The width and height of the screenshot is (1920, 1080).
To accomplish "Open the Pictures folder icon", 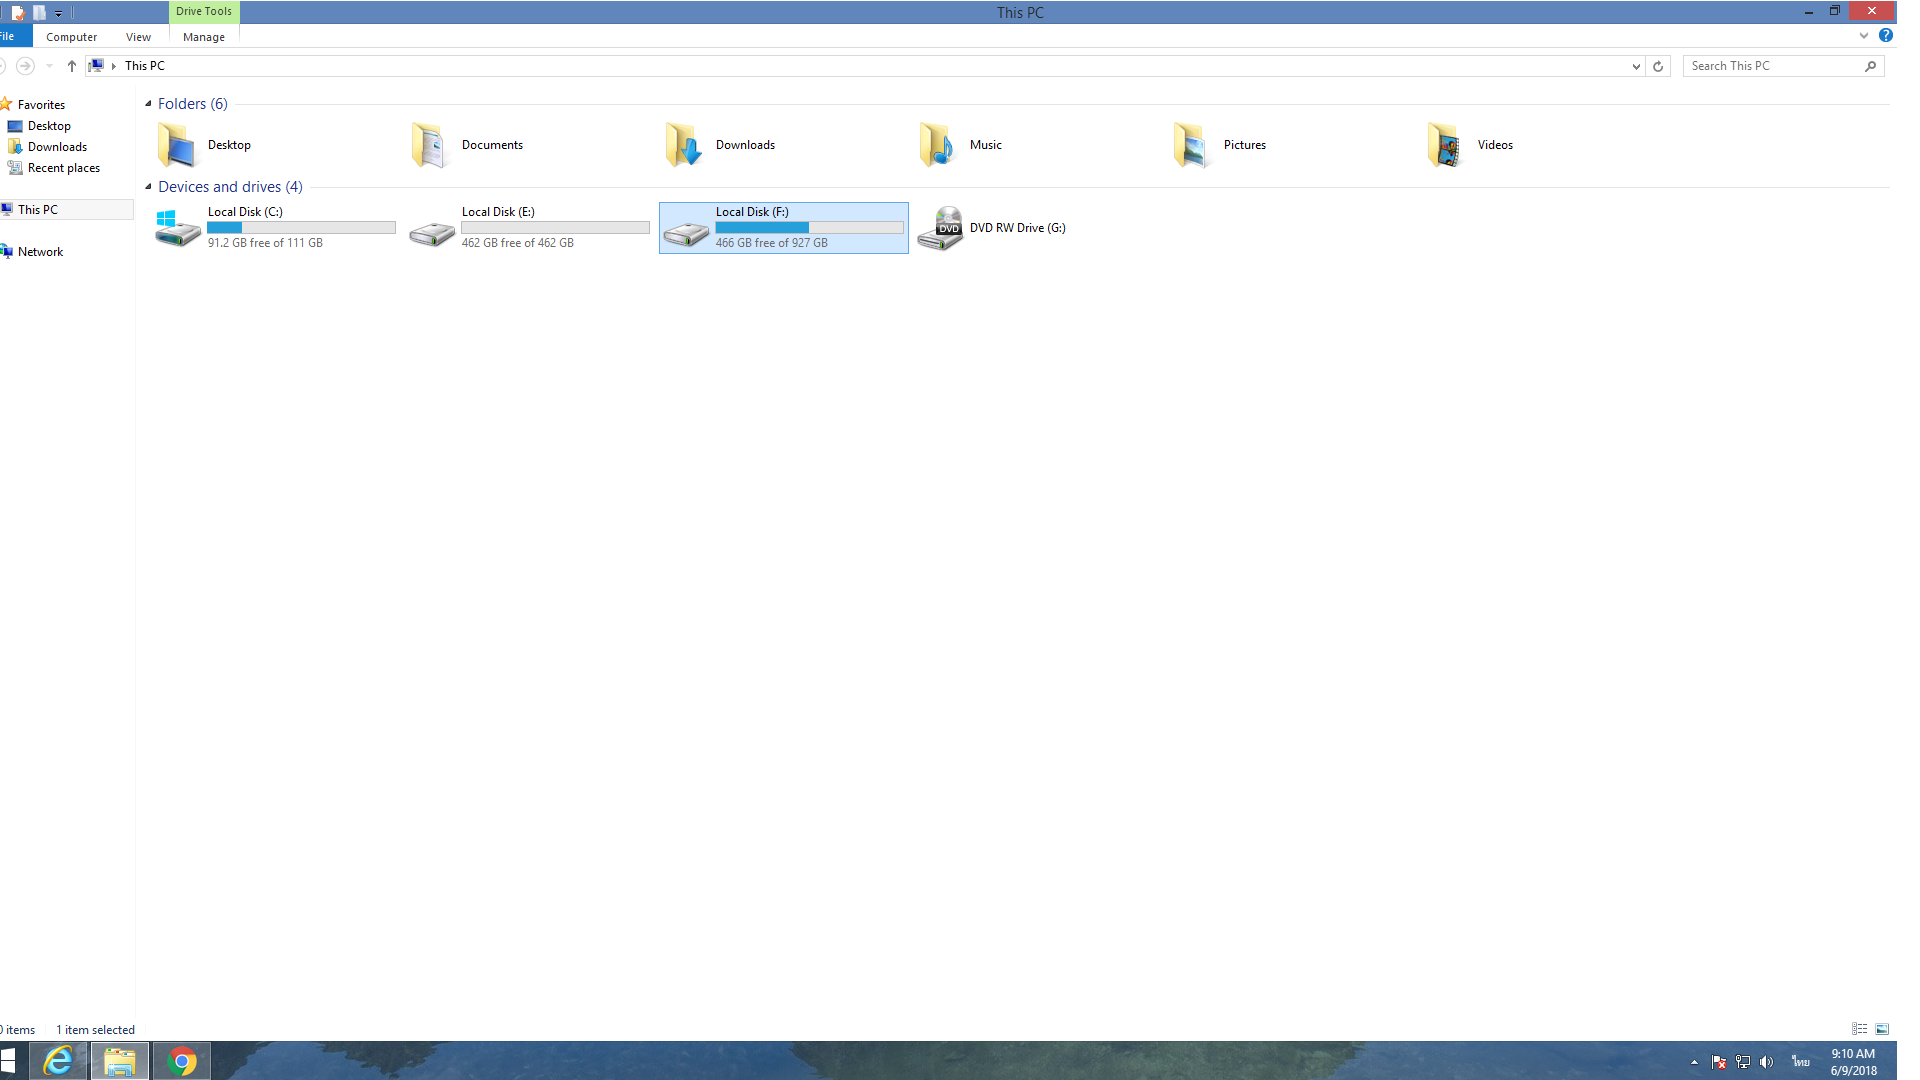I will point(1192,145).
